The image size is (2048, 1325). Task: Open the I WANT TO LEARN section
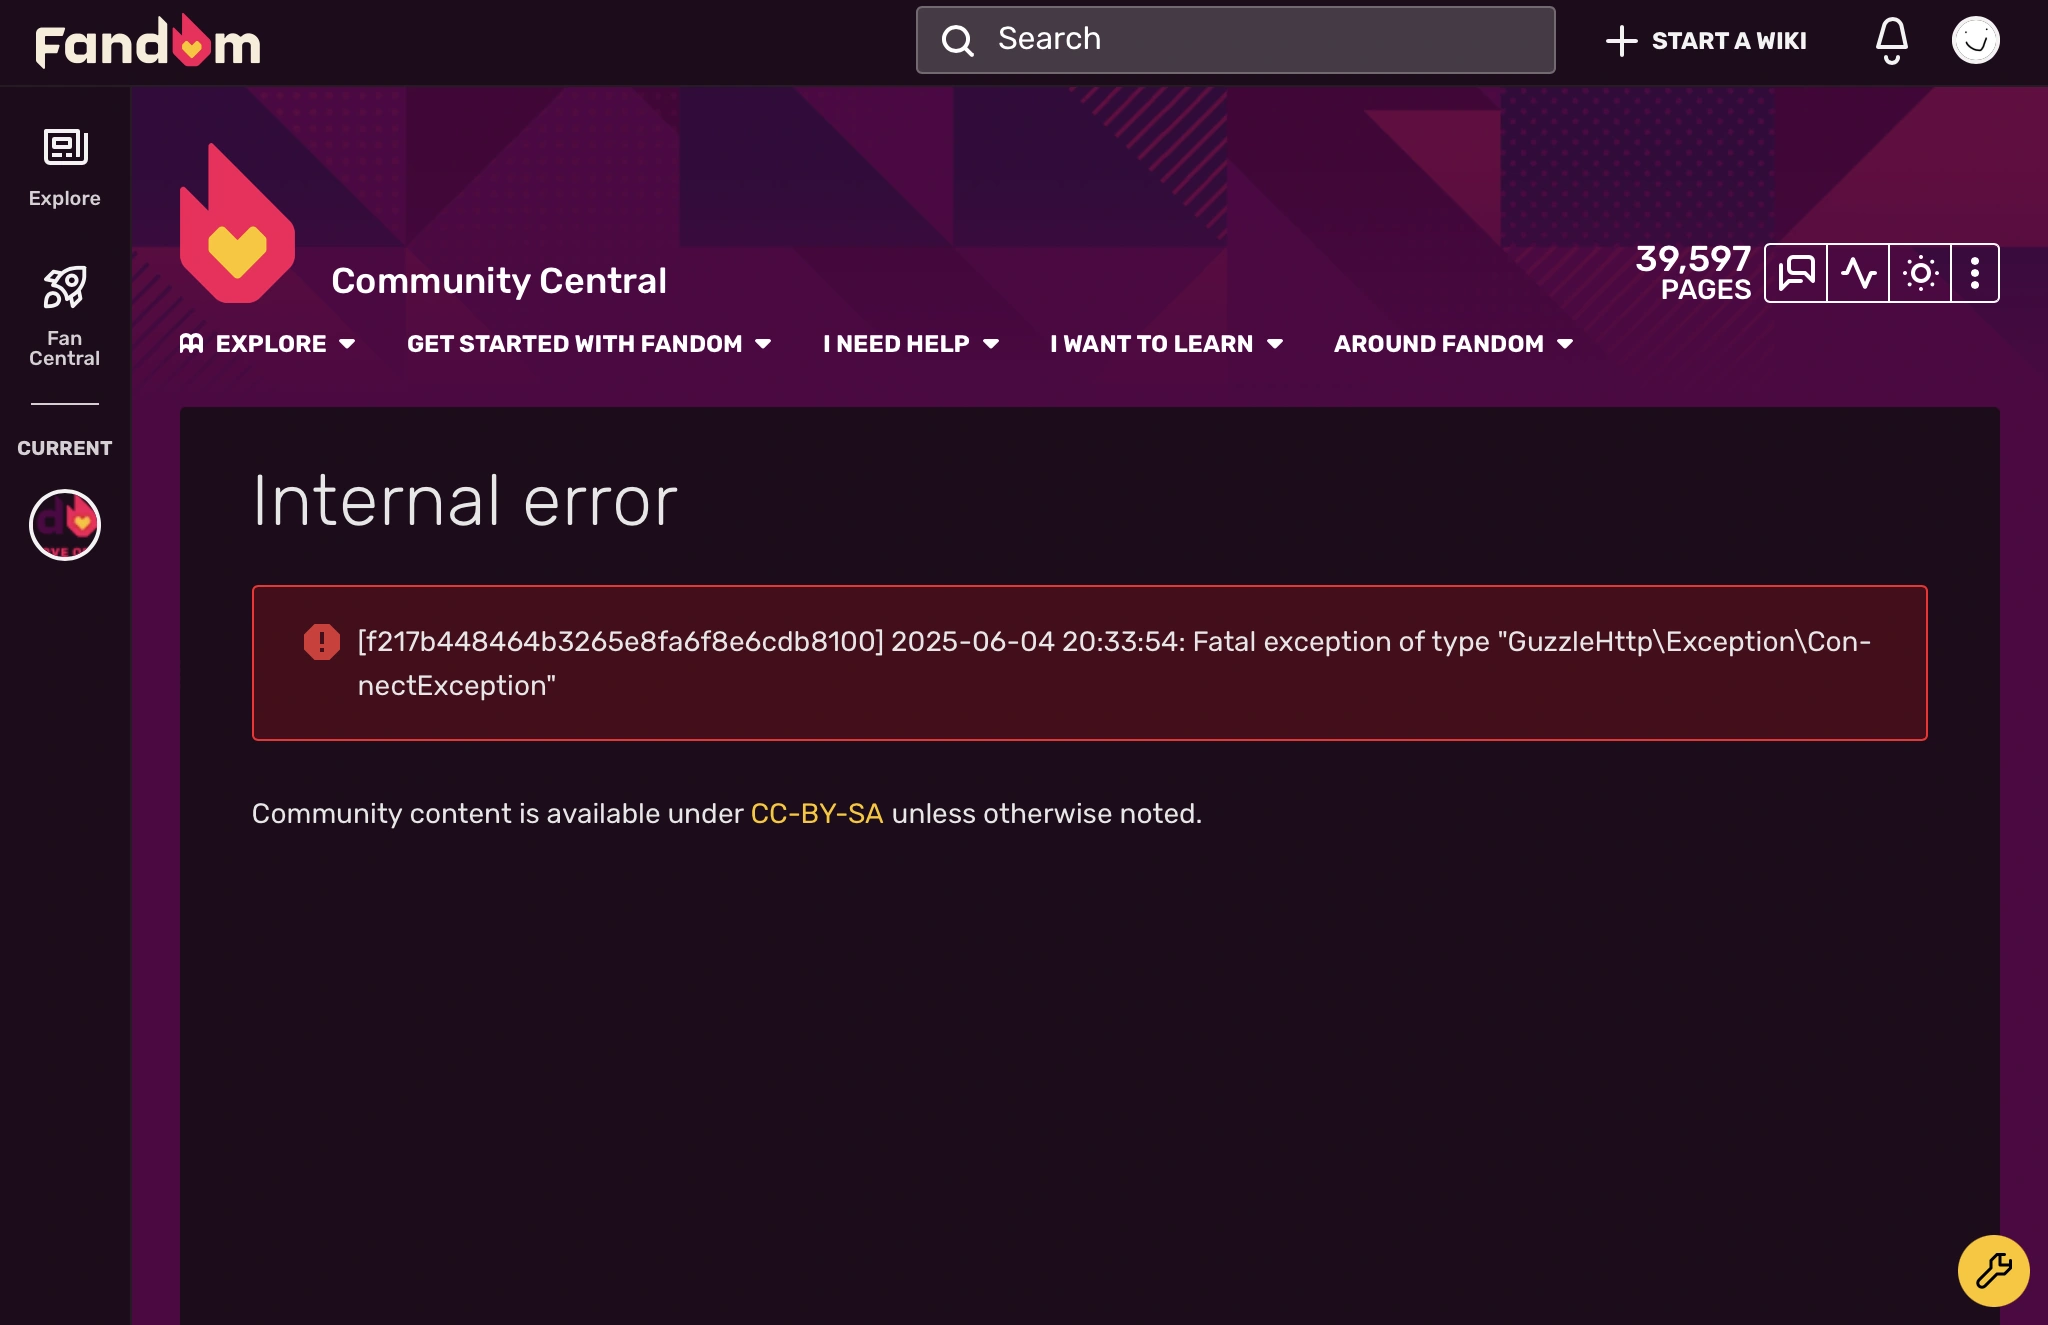tap(1165, 344)
